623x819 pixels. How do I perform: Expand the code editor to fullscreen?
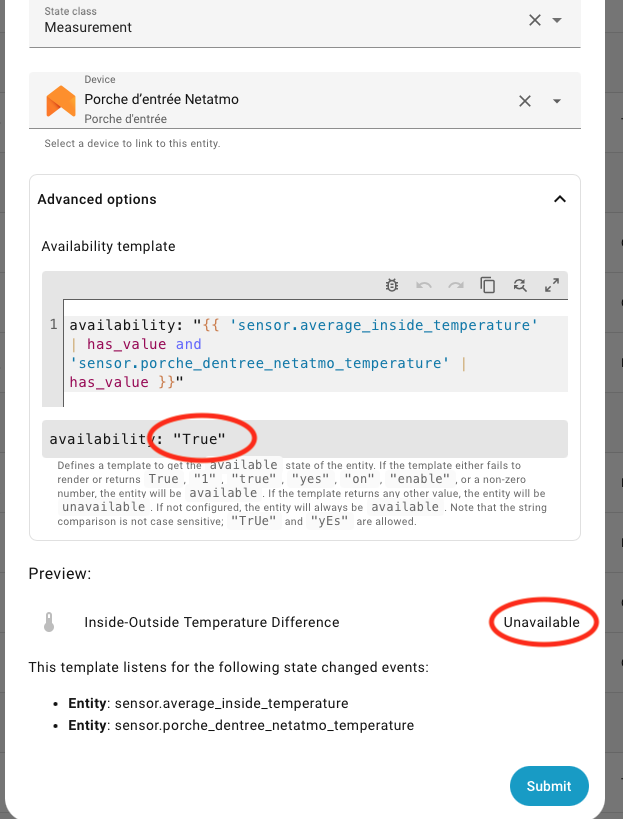tap(551, 285)
